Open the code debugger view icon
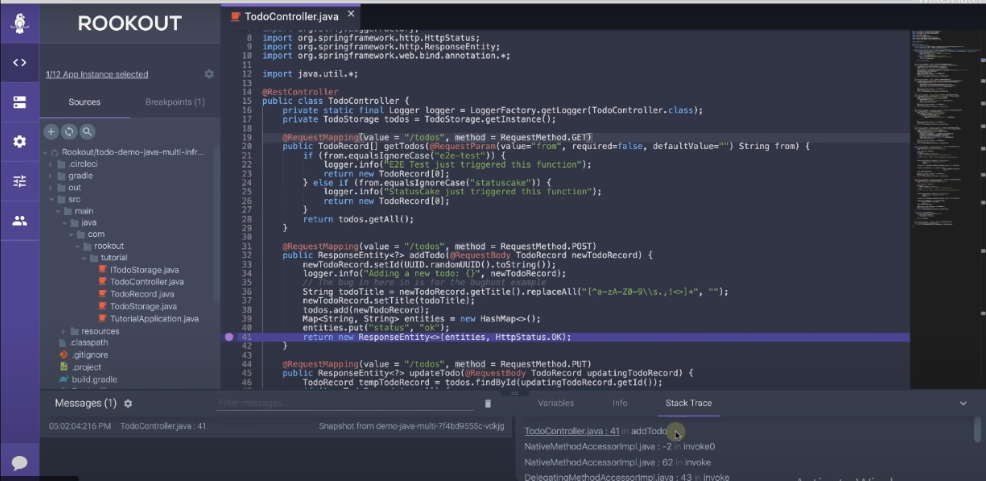Image resolution: width=986 pixels, height=481 pixels. 19,62
